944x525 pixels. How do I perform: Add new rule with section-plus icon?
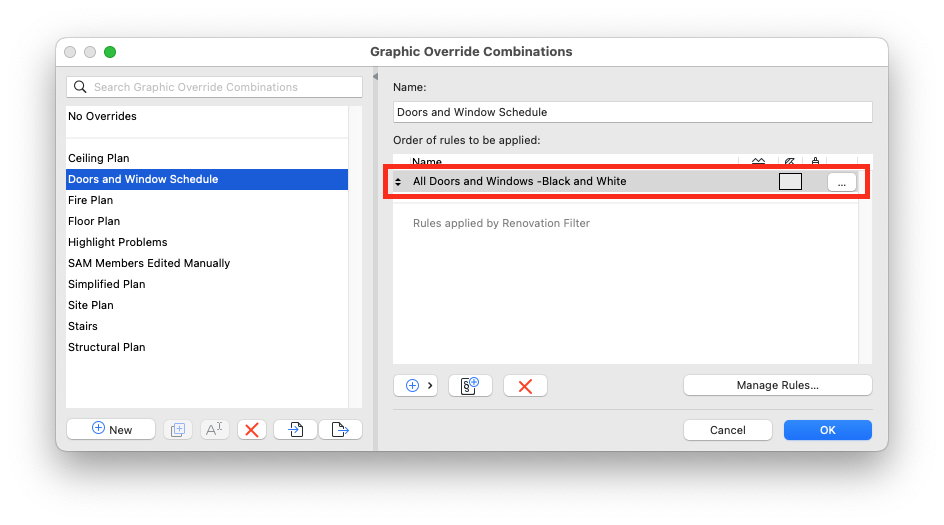click(470, 386)
